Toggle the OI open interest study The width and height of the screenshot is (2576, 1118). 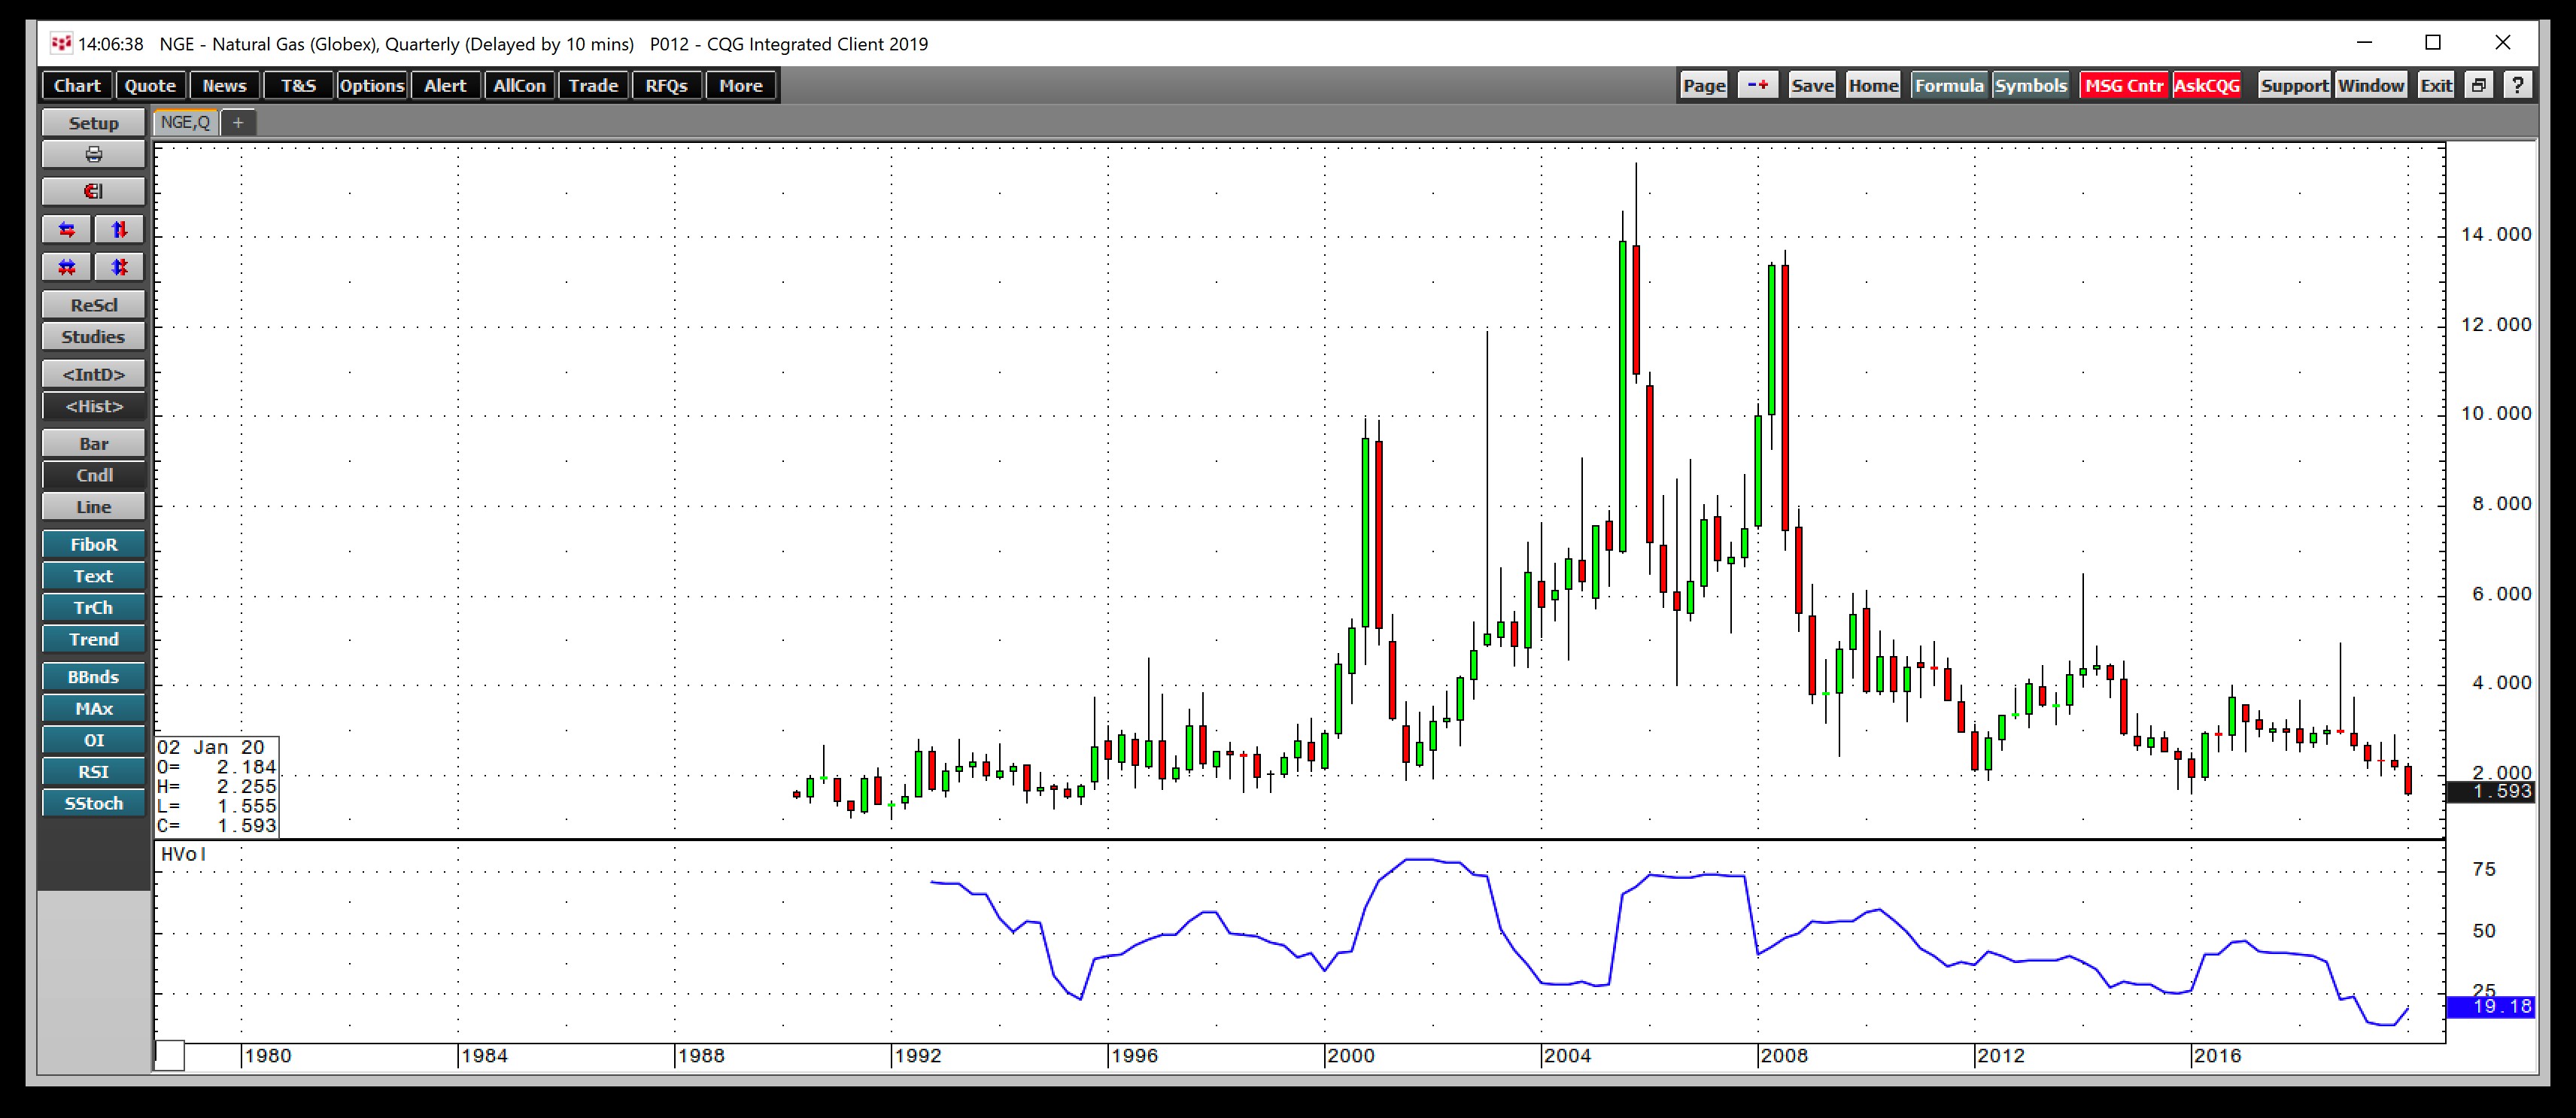click(x=93, y=740)
